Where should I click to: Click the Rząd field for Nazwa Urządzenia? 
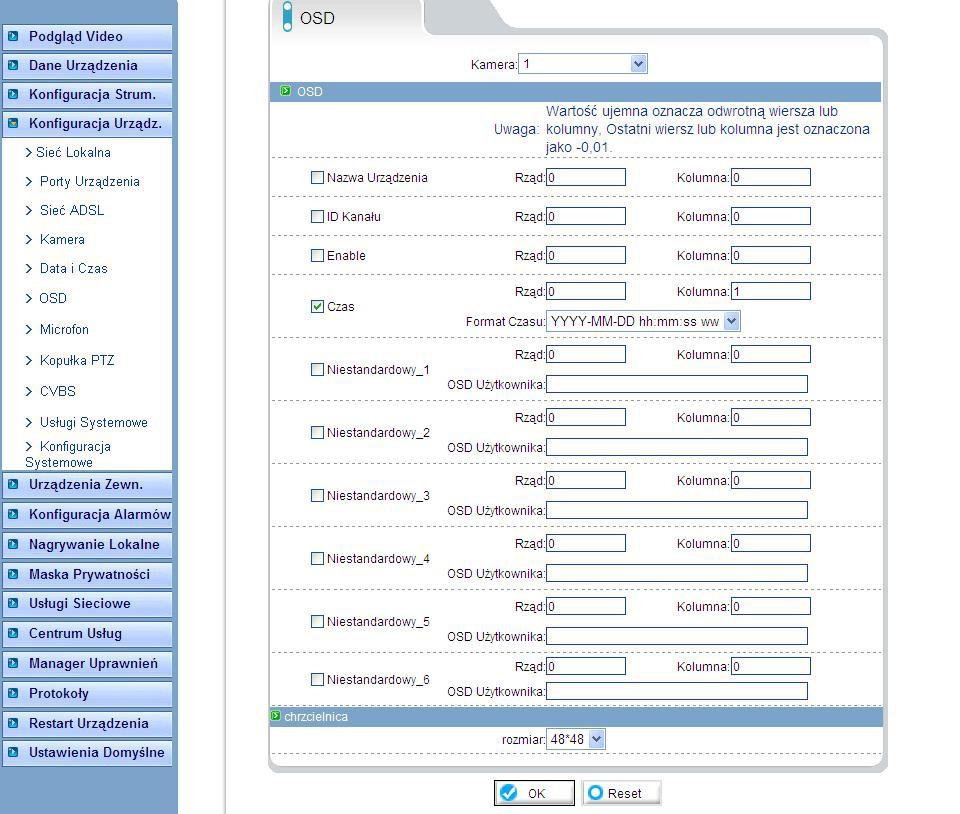586,177
